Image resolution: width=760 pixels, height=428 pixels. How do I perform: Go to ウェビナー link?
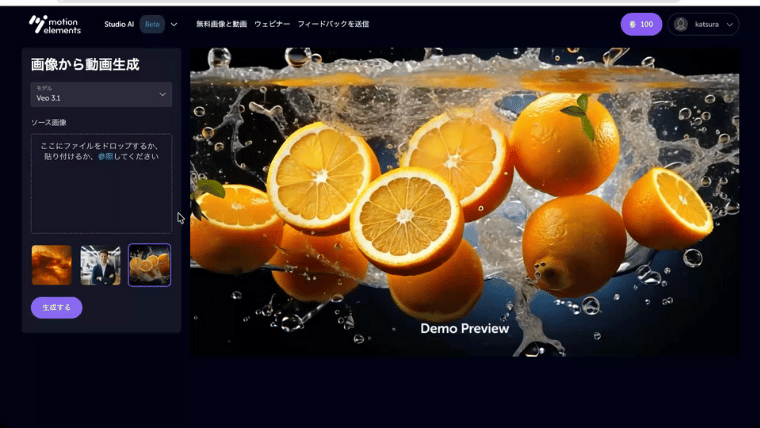(x=272, y=24)
